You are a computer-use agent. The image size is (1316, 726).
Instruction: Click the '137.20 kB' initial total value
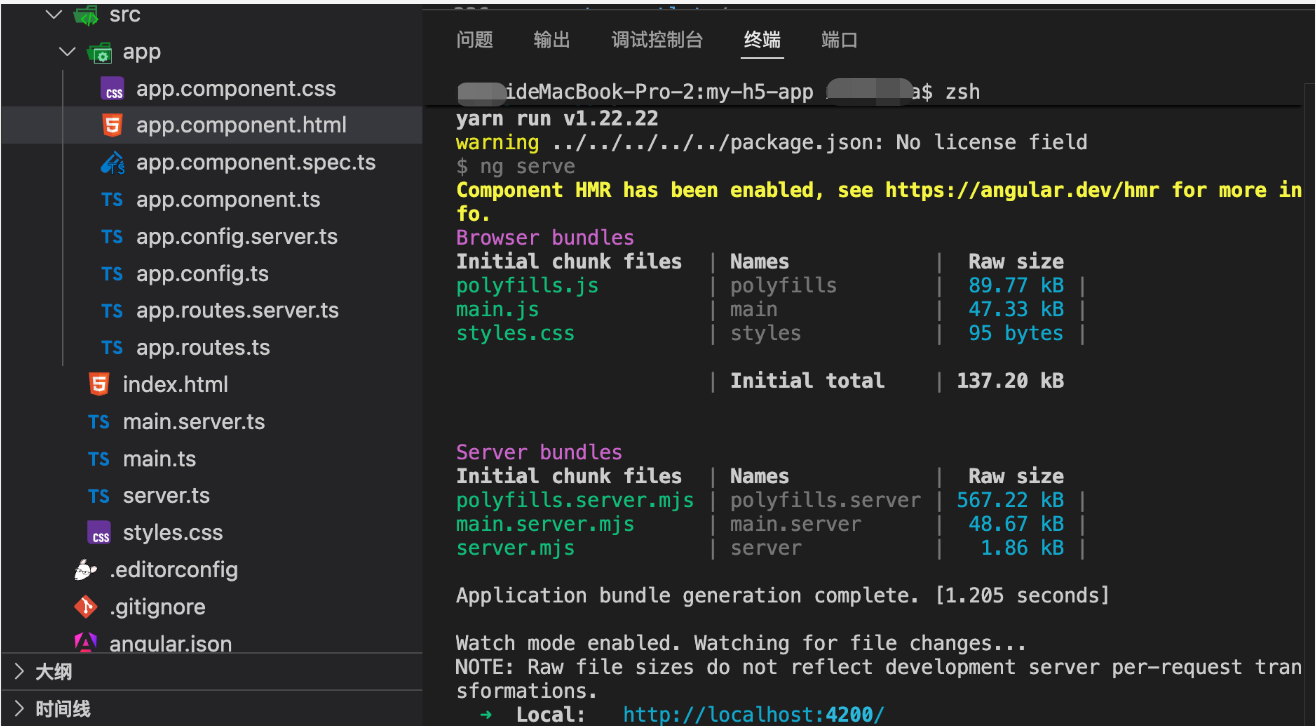(1010, 380)
